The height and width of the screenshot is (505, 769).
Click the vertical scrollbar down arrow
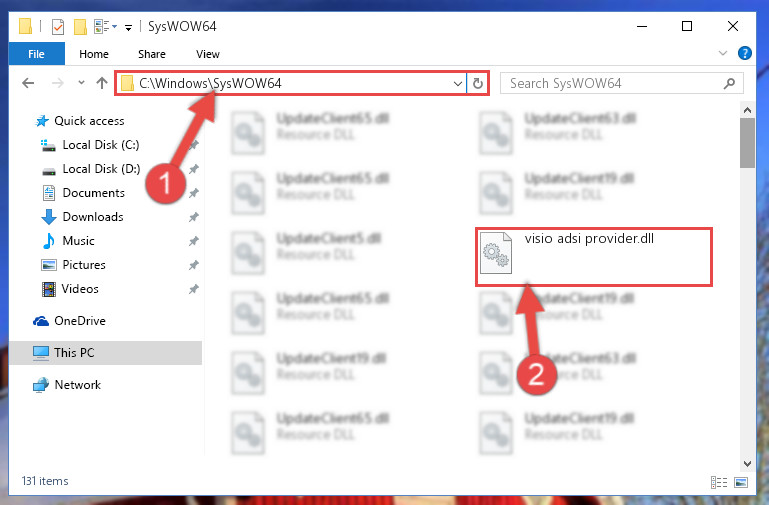(747, 463)
